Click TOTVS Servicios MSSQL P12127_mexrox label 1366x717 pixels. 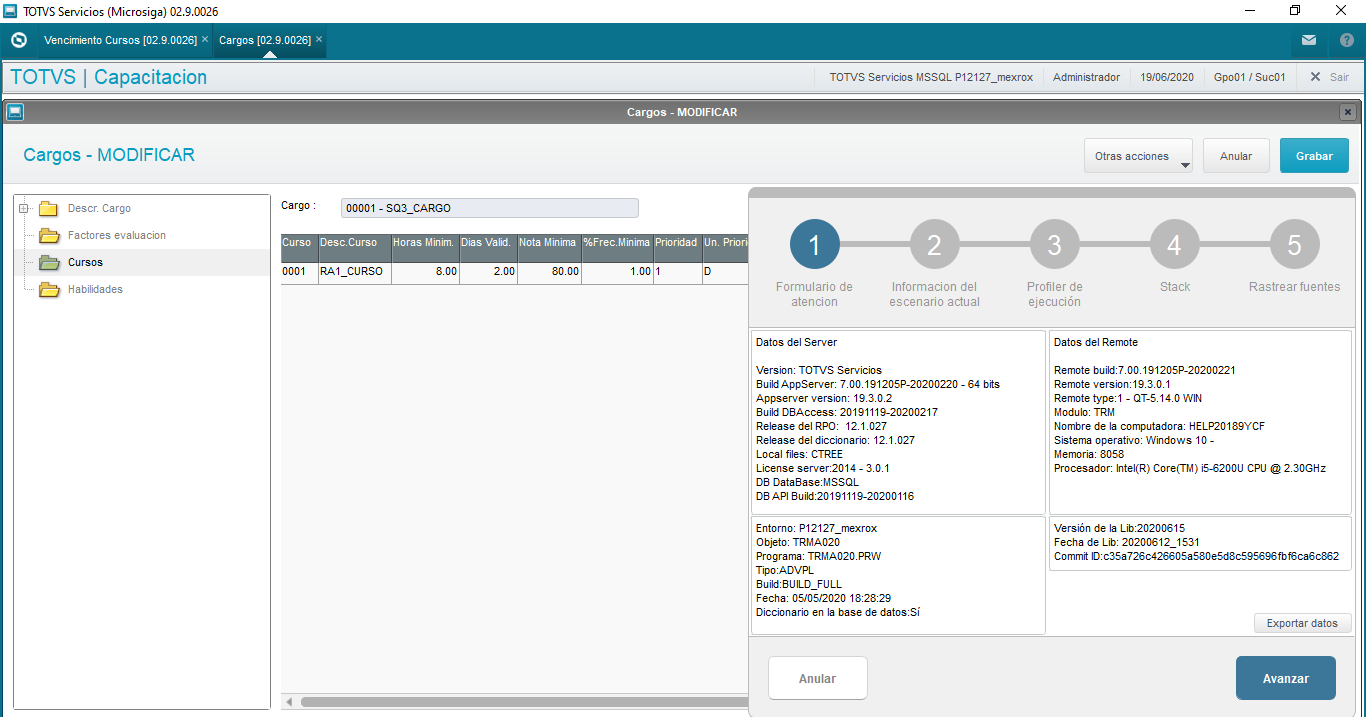click(931, 77)
